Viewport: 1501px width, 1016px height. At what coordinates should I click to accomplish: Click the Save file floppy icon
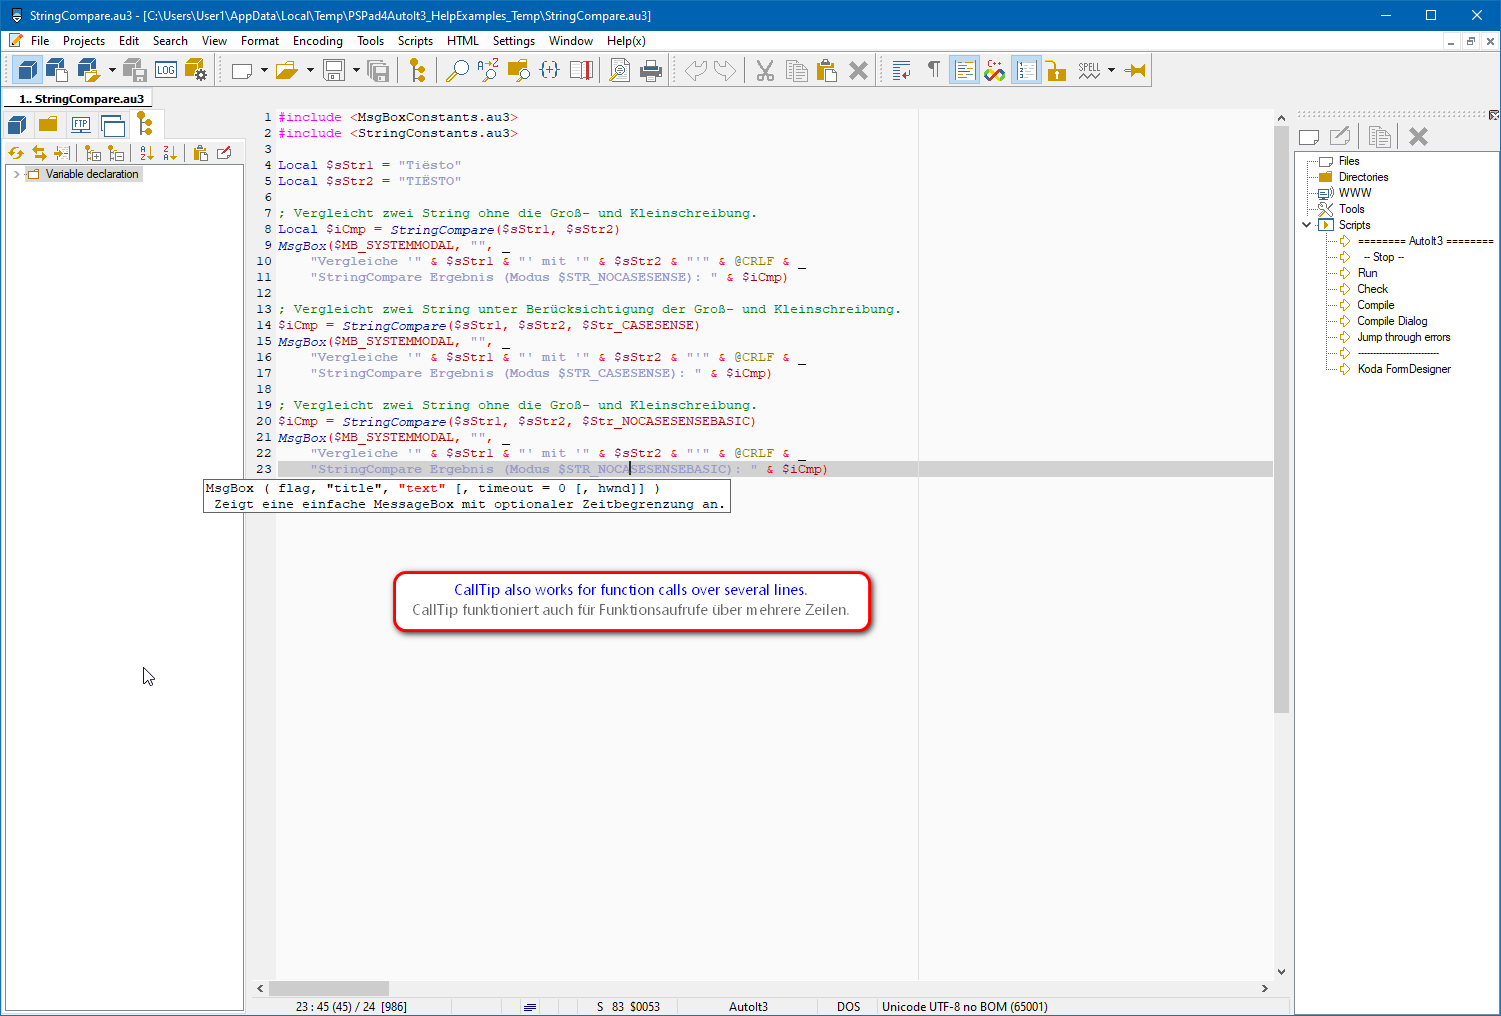334,70
